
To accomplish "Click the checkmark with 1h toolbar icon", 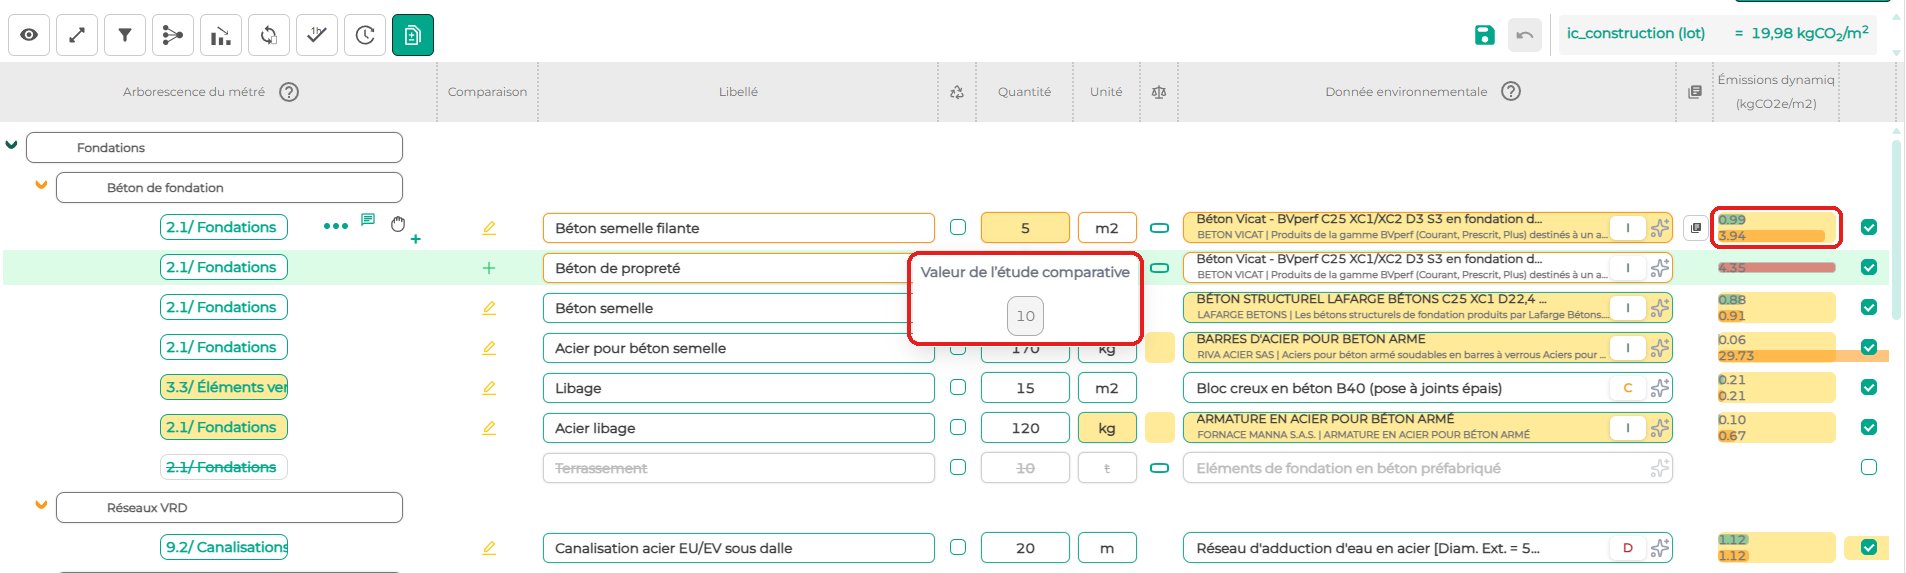I will point(317,35).
